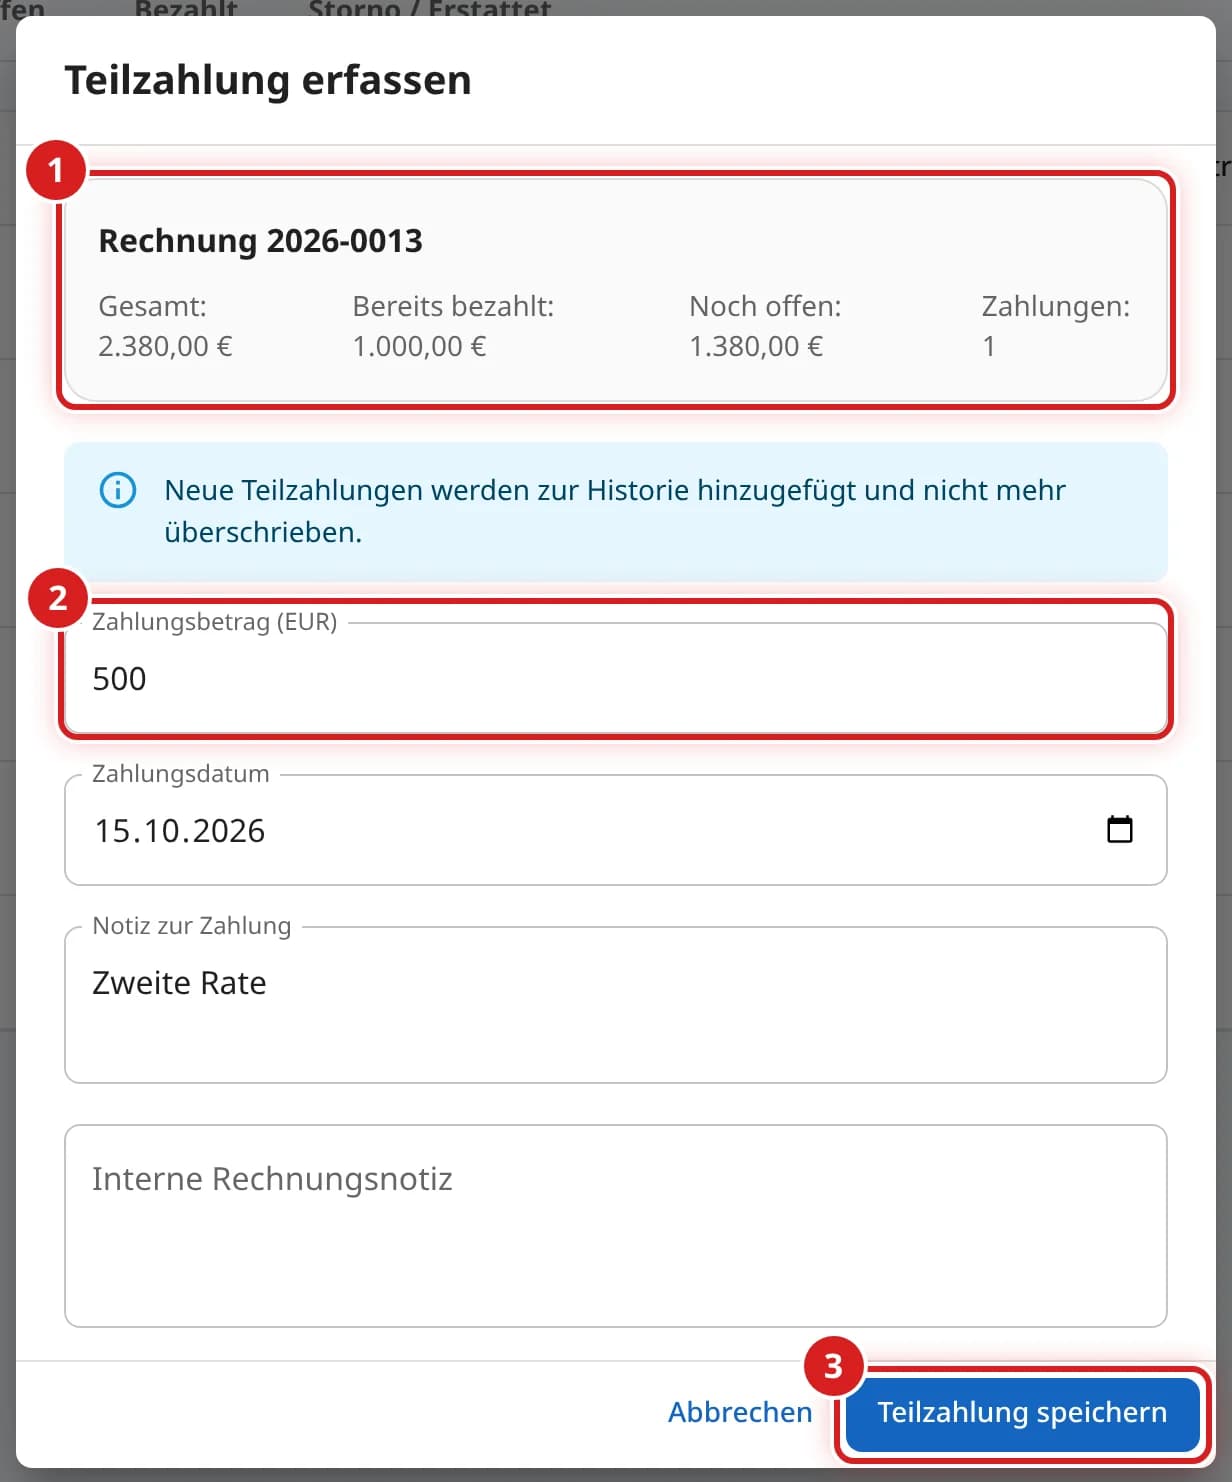Select the Zahlungsdatum date 15.10.2026
The width and height of the screenshot is (1232, 1482).
[x=180, y=831]
